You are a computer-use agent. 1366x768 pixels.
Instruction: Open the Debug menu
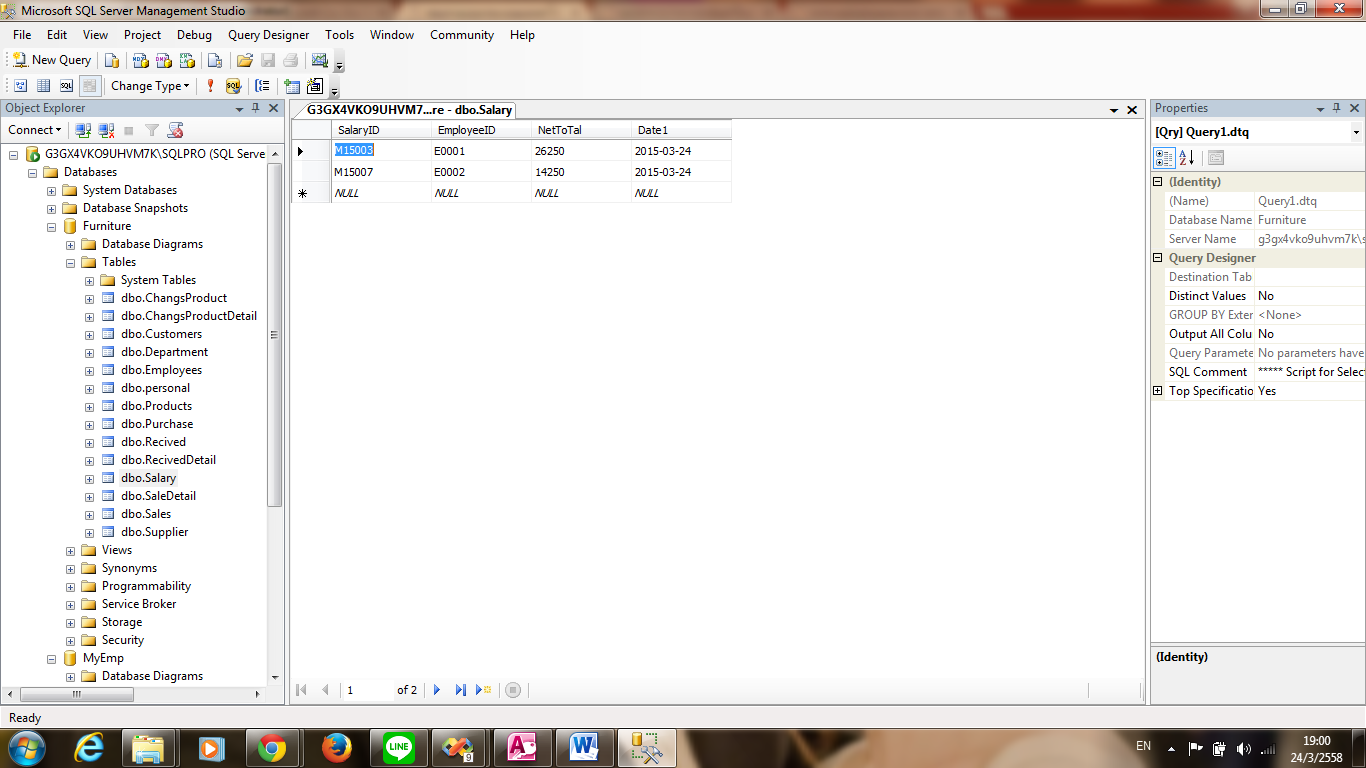(195, 35)
